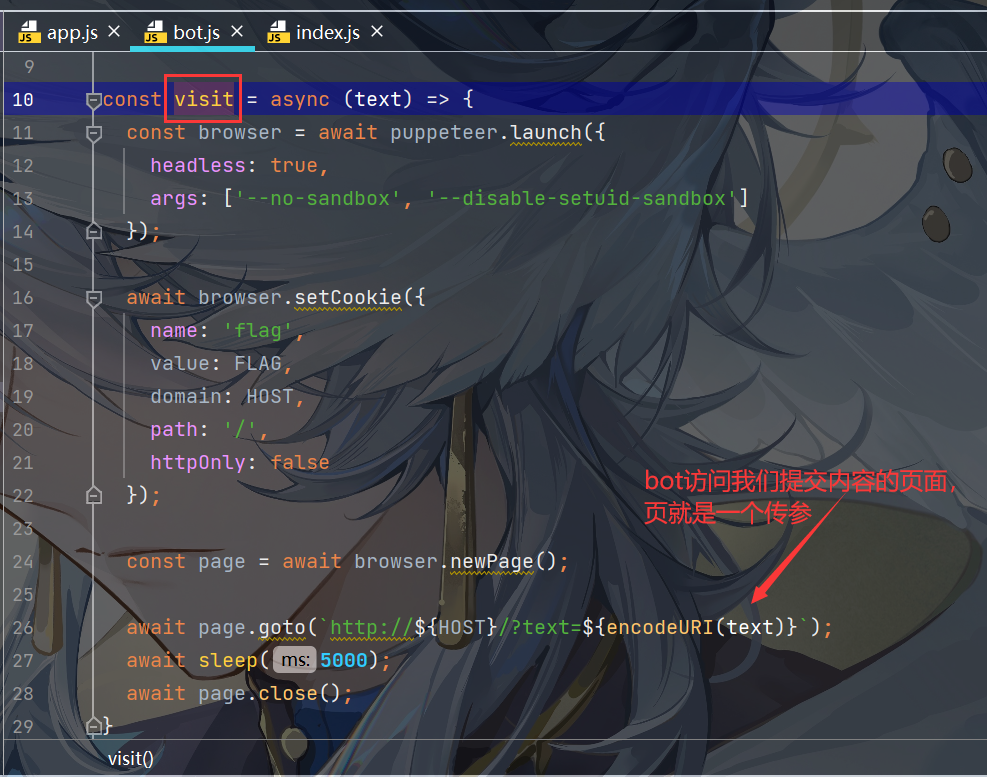Viewport: 987px width, 777px height.
Task: Click the FLAG value on line 18
Action: click(x=258, y=363)
